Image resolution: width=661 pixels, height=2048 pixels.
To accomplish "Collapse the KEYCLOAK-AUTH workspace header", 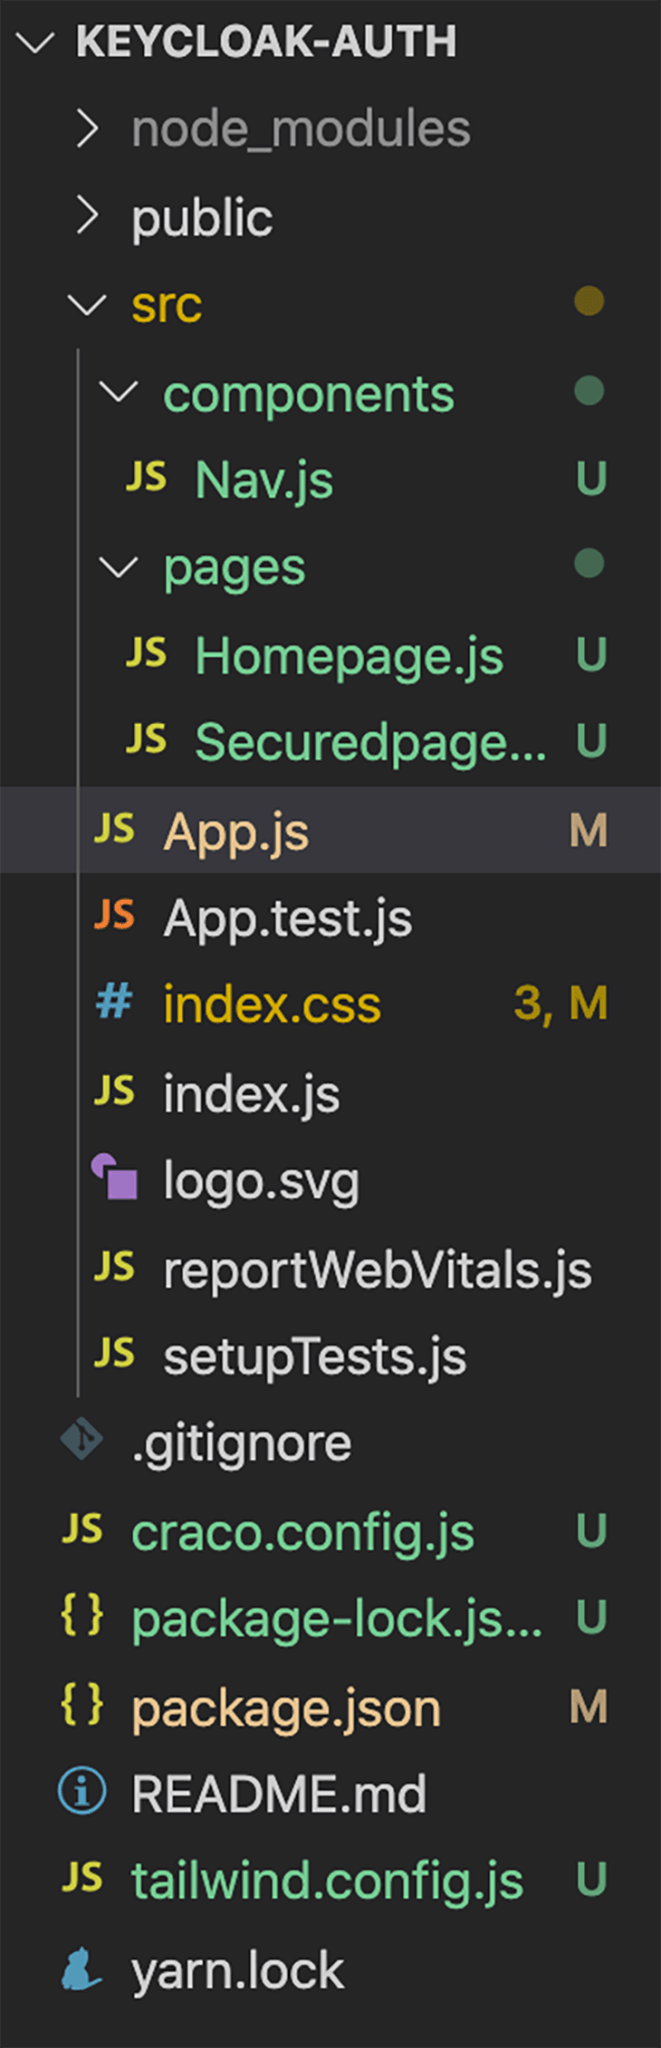I will tap(36, 42).
